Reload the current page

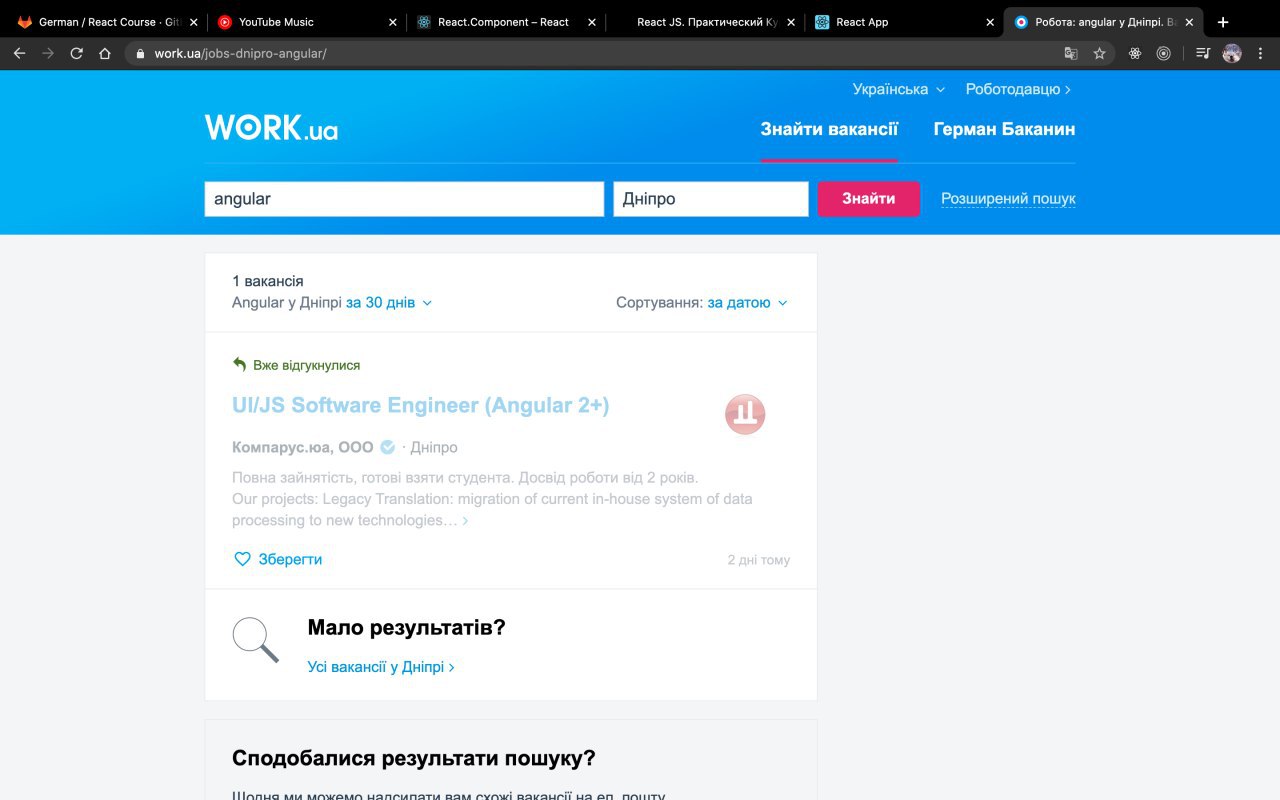coord(76,53)
